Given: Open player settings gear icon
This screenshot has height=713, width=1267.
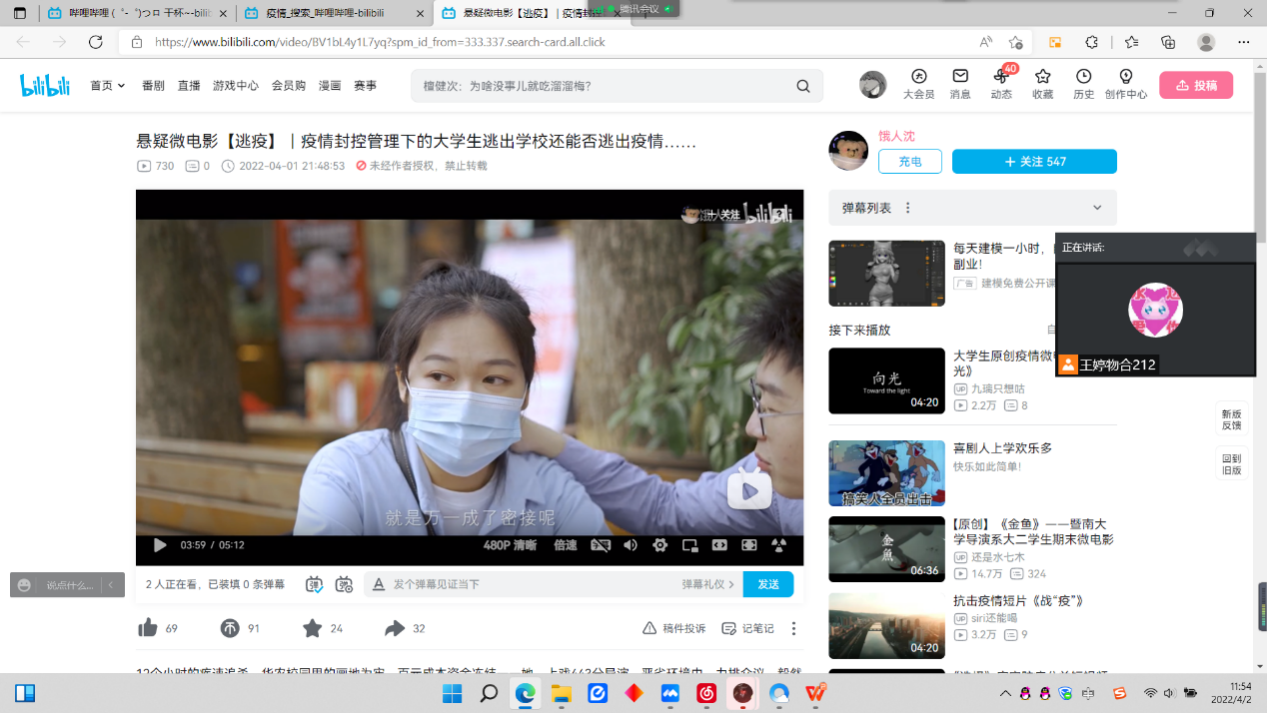Looking at the screenshot, I should pos(660,545).
